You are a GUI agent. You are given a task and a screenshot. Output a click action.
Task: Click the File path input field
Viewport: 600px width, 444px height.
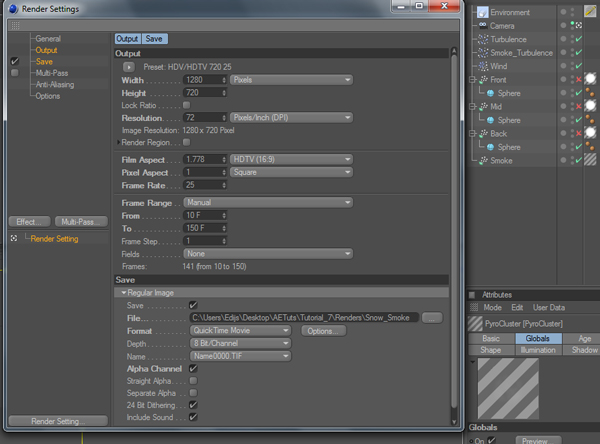tap(302, 318)
